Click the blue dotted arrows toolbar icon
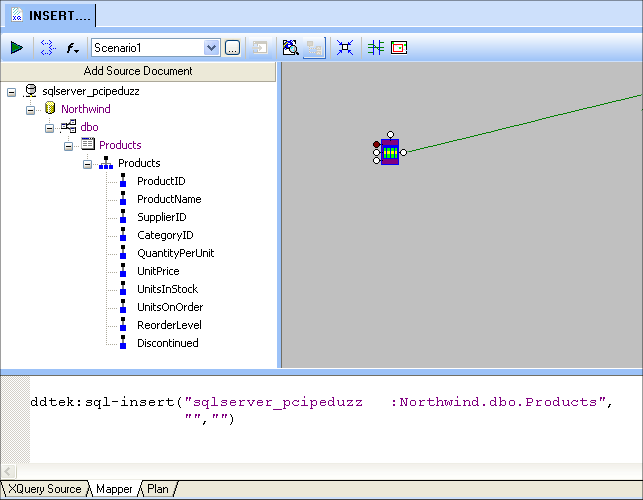Image resolution: width=643 pixels, height=500 pixels. click(48, 48)
